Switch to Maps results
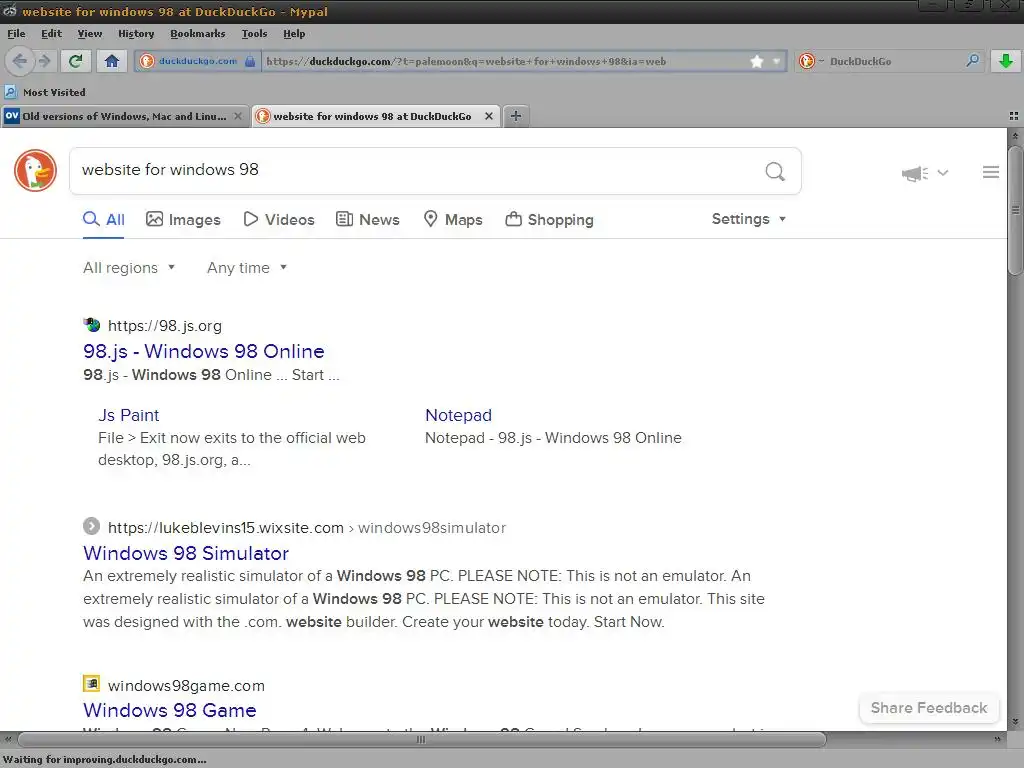 click(453, 219)
